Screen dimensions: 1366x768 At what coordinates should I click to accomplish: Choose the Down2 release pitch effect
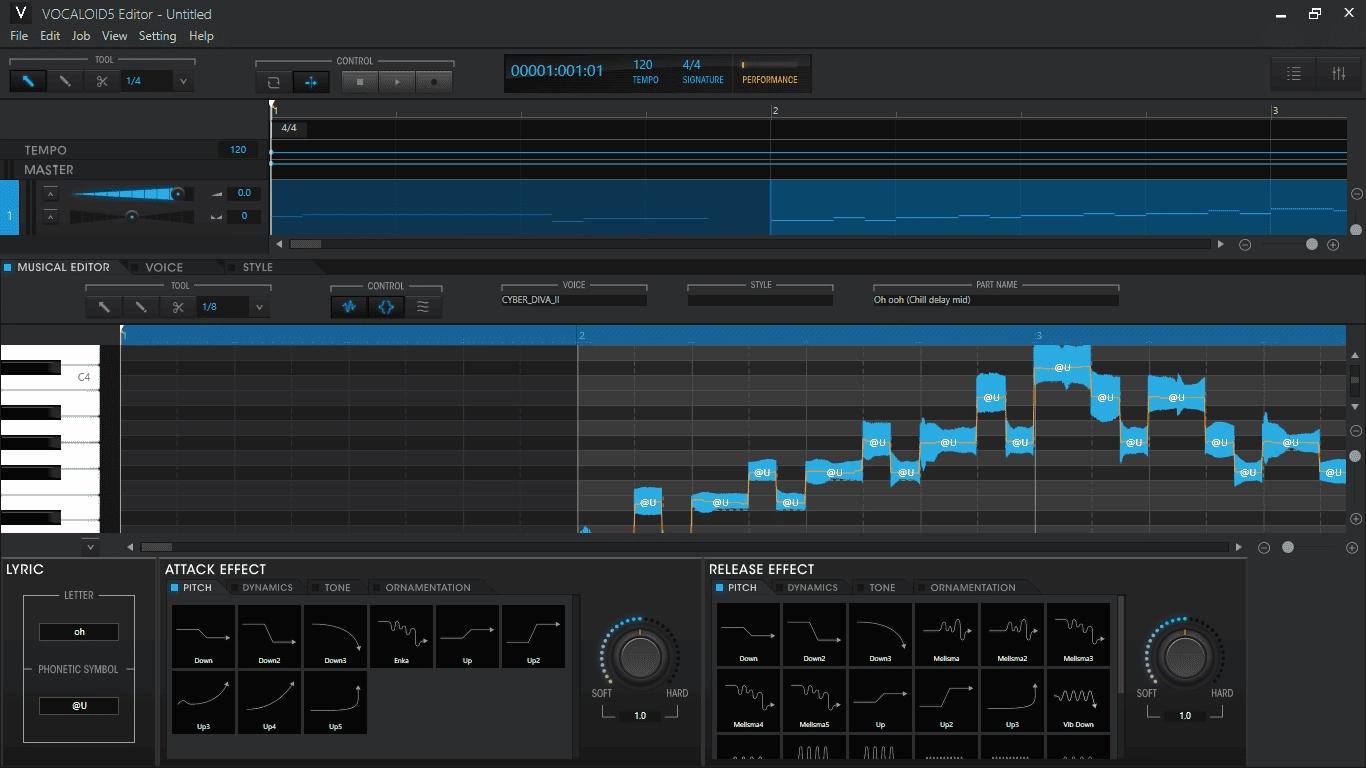pyautogui.click(x=814, y=634)
